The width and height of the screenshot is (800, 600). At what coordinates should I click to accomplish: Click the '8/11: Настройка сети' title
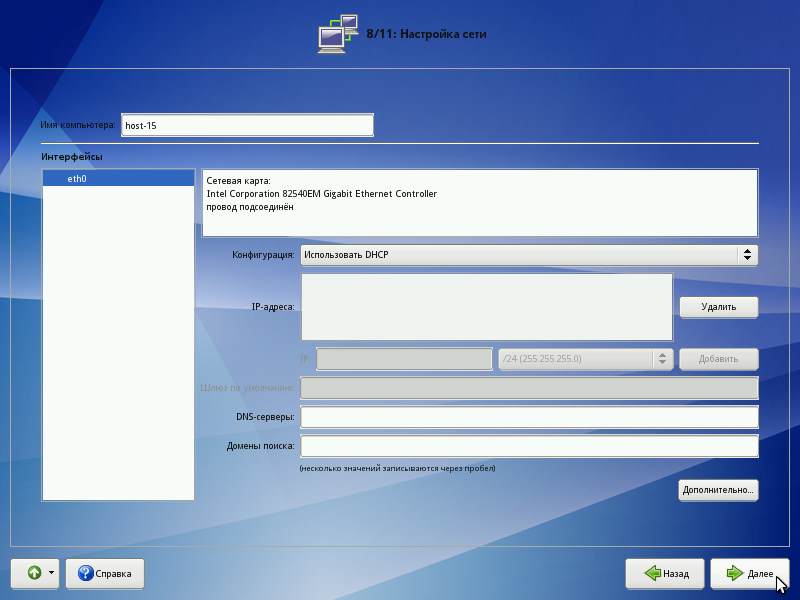click(426, 34)
